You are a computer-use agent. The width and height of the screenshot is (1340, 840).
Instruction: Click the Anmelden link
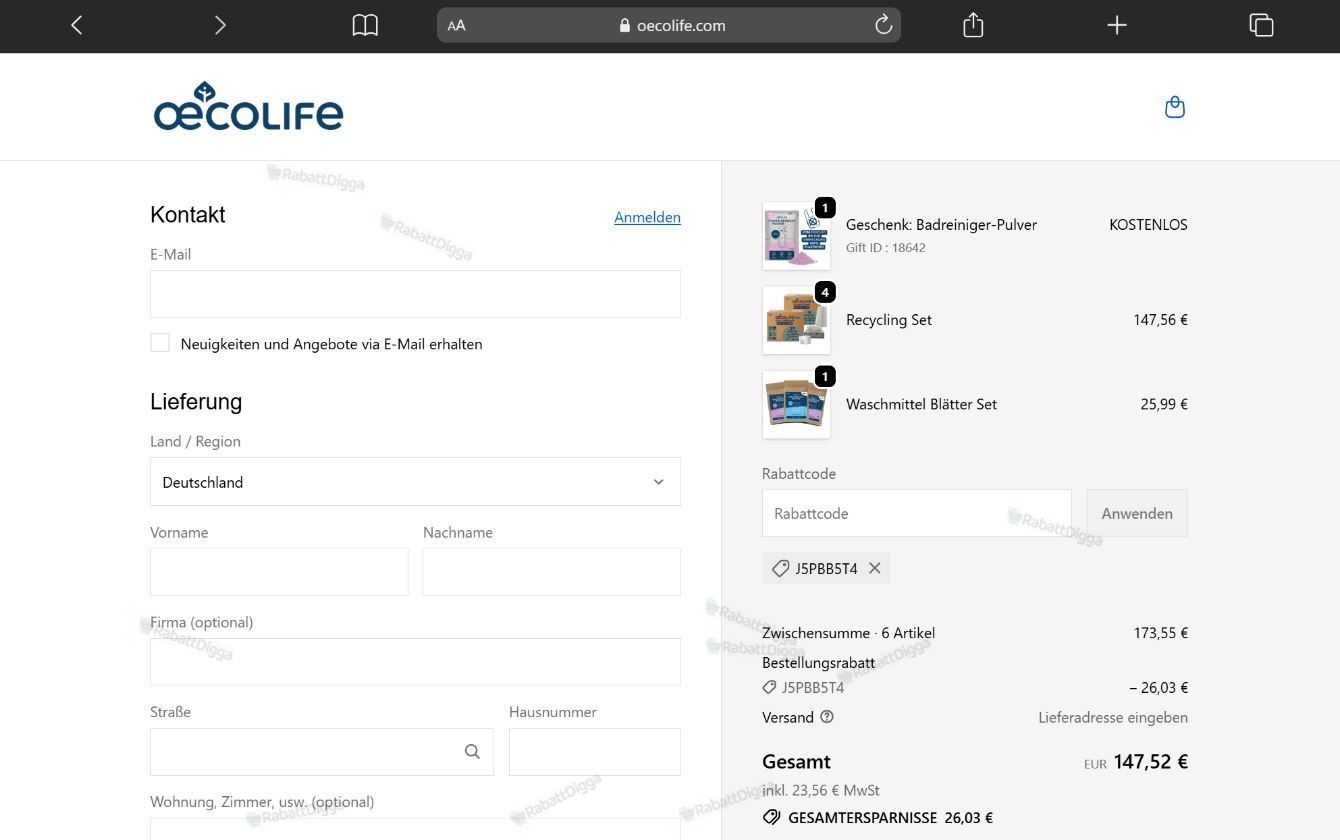point(647,217)
